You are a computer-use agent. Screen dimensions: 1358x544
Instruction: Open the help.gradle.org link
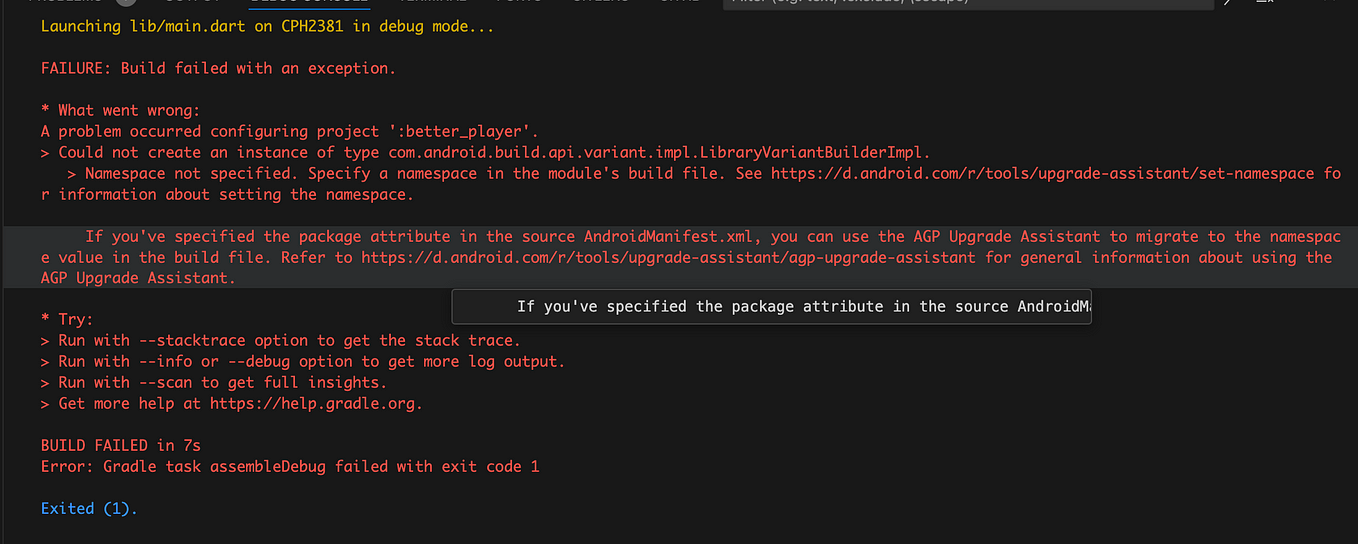point(315,404)
